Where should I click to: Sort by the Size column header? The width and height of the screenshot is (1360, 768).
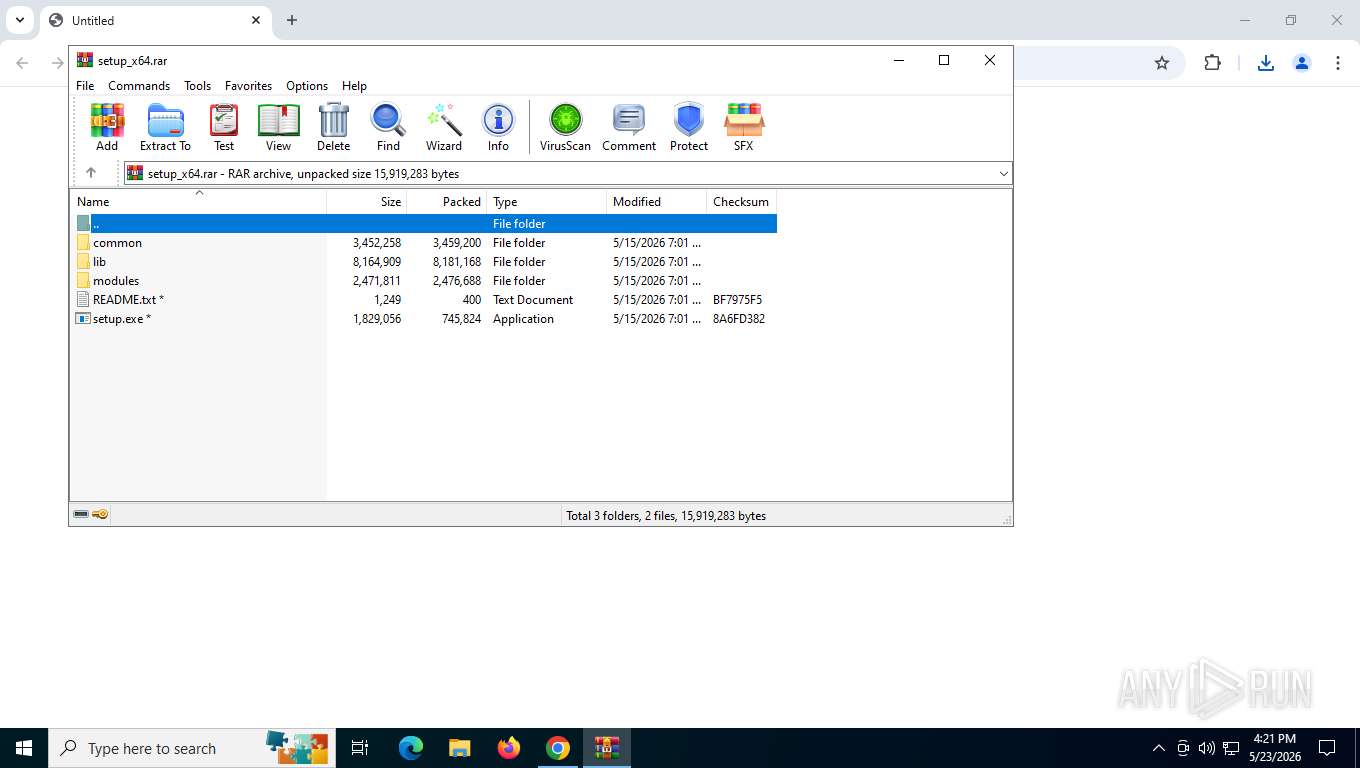click(x=366, y=202)
